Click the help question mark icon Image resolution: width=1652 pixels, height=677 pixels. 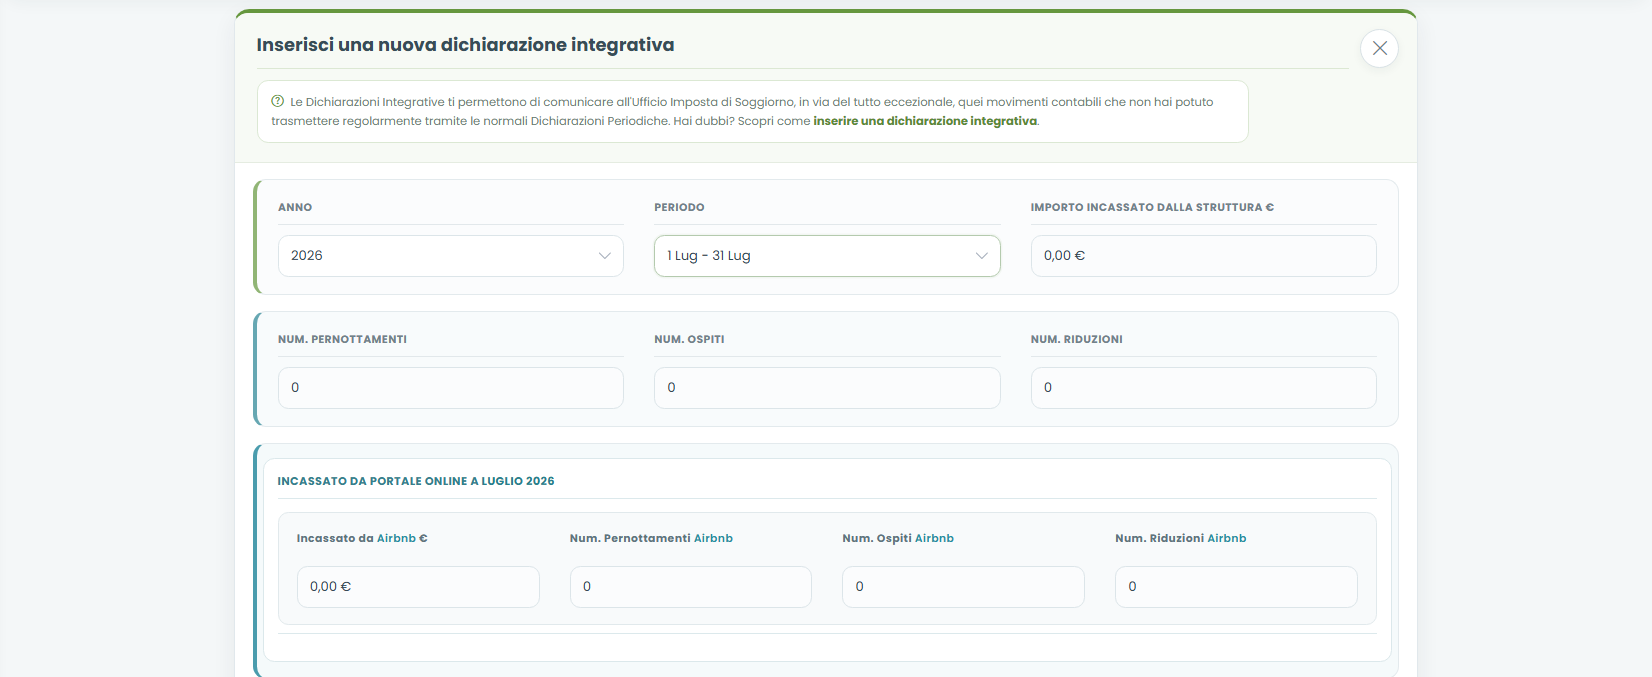click(278, 101)
